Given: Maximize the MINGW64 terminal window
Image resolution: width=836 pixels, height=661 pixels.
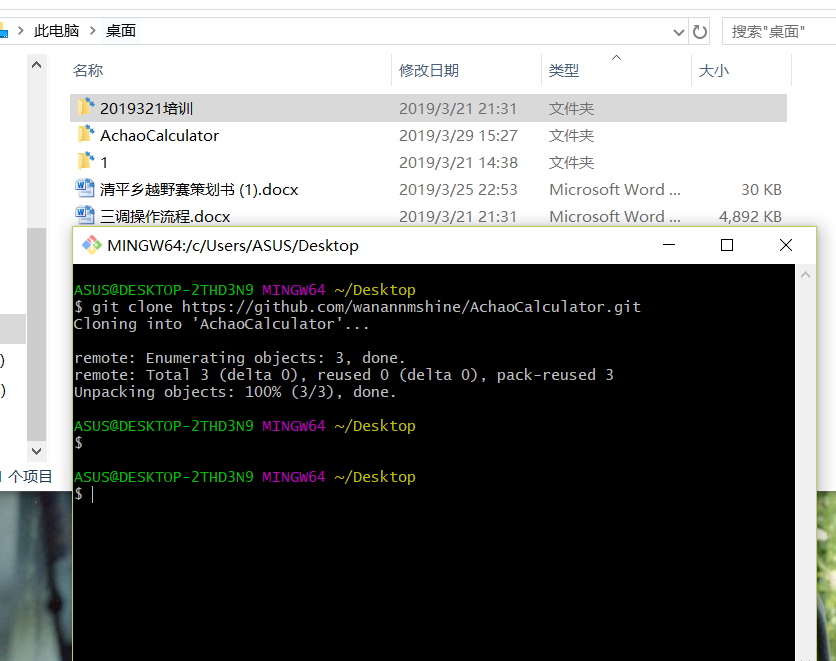Looking at the screenshot, I should click(x=727, y=245).
